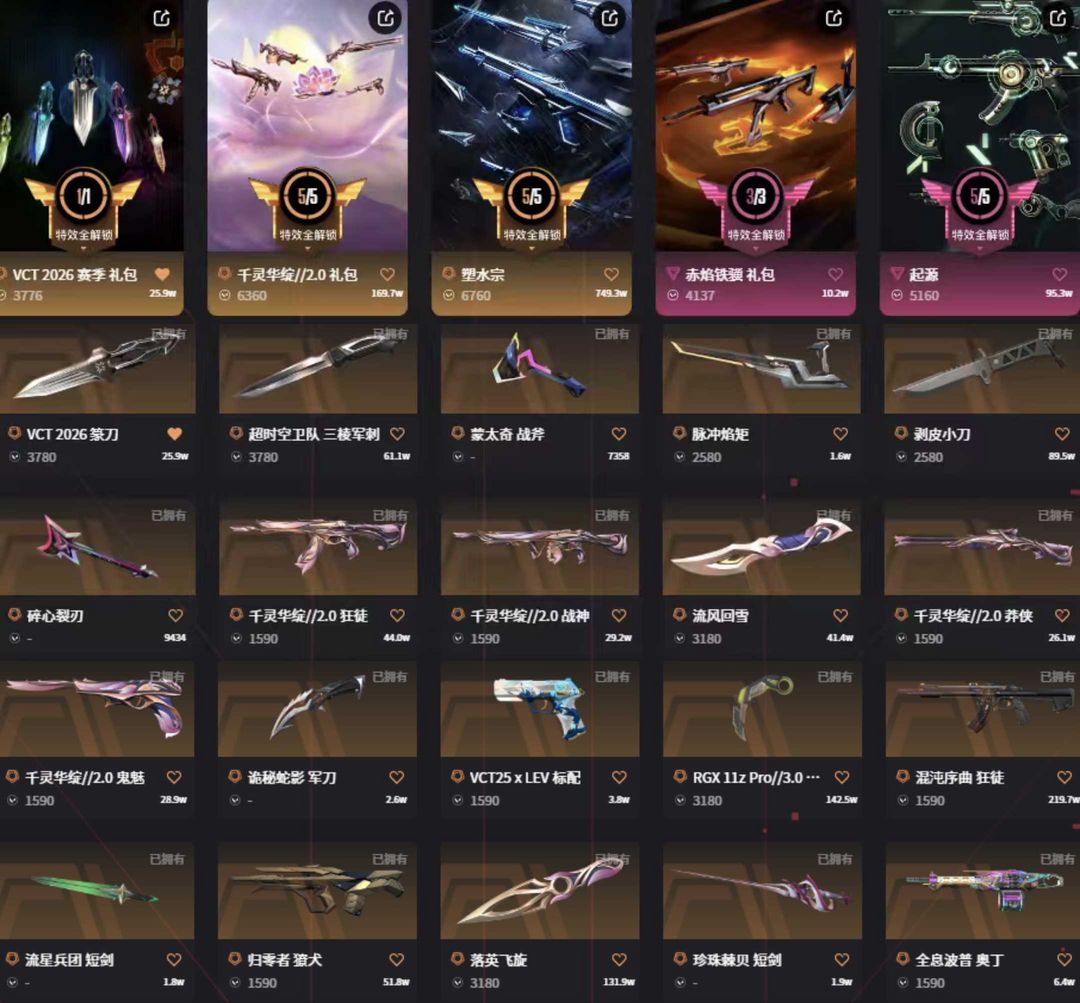Open the 全息波普 奥丁 item name
Viewport: 1080px width, 1003px height.
[x=959, y=960]
